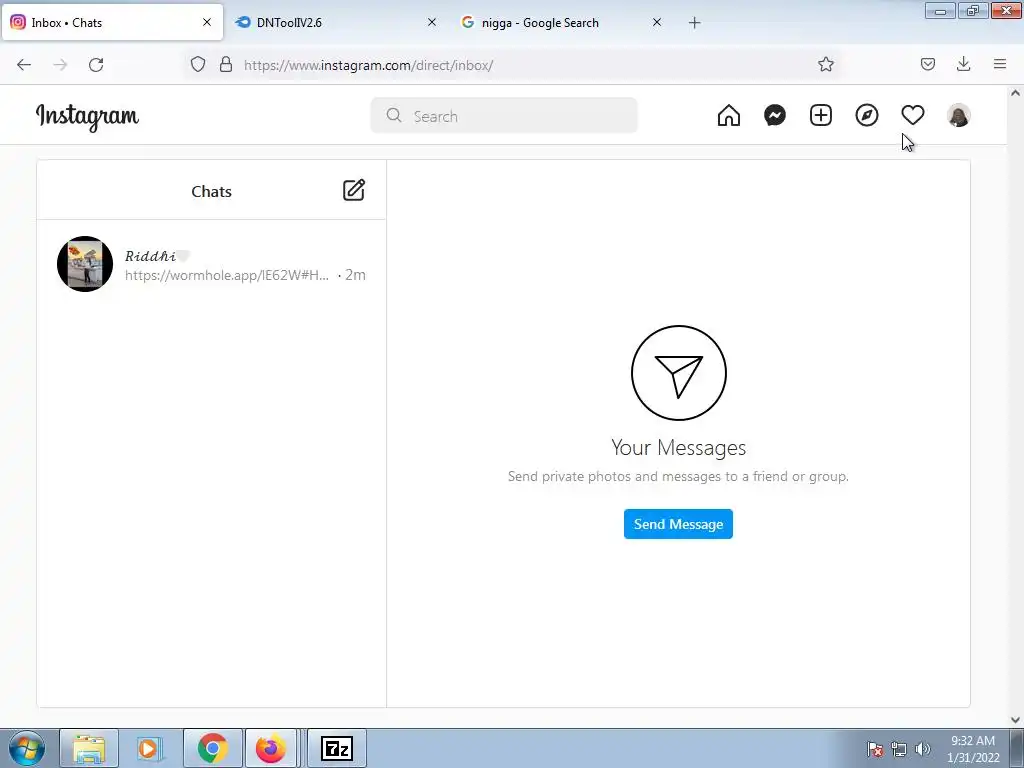Image resolution: width=1024 pixels, height=768 pixels.
Task: Open the Explore compass icon
Action: coord(867,116)
